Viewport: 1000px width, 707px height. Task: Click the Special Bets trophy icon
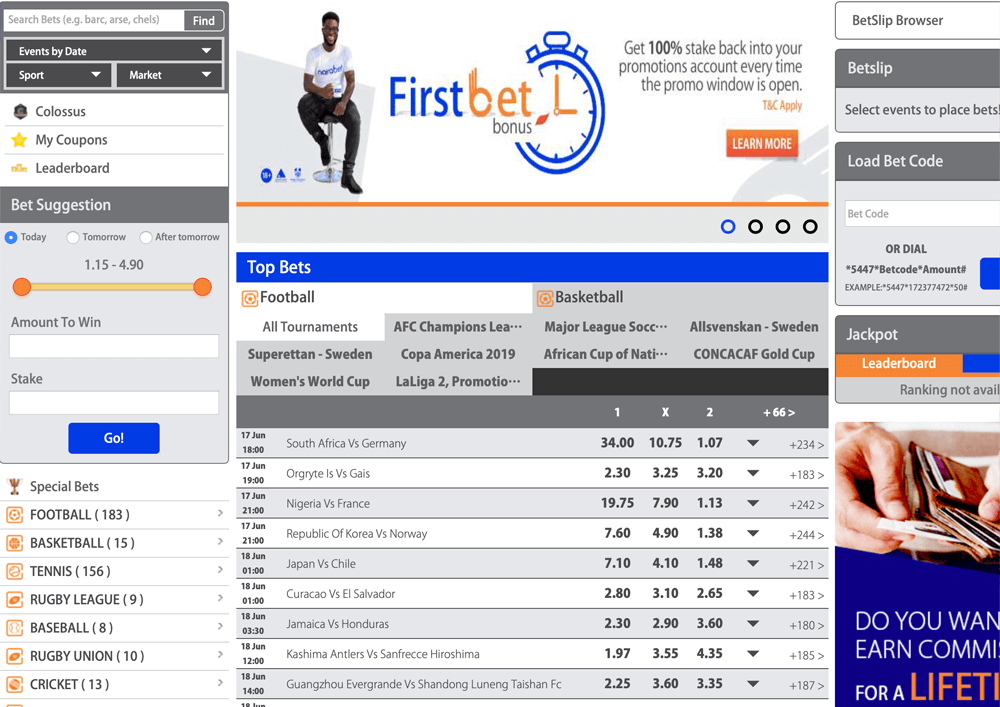15,486
